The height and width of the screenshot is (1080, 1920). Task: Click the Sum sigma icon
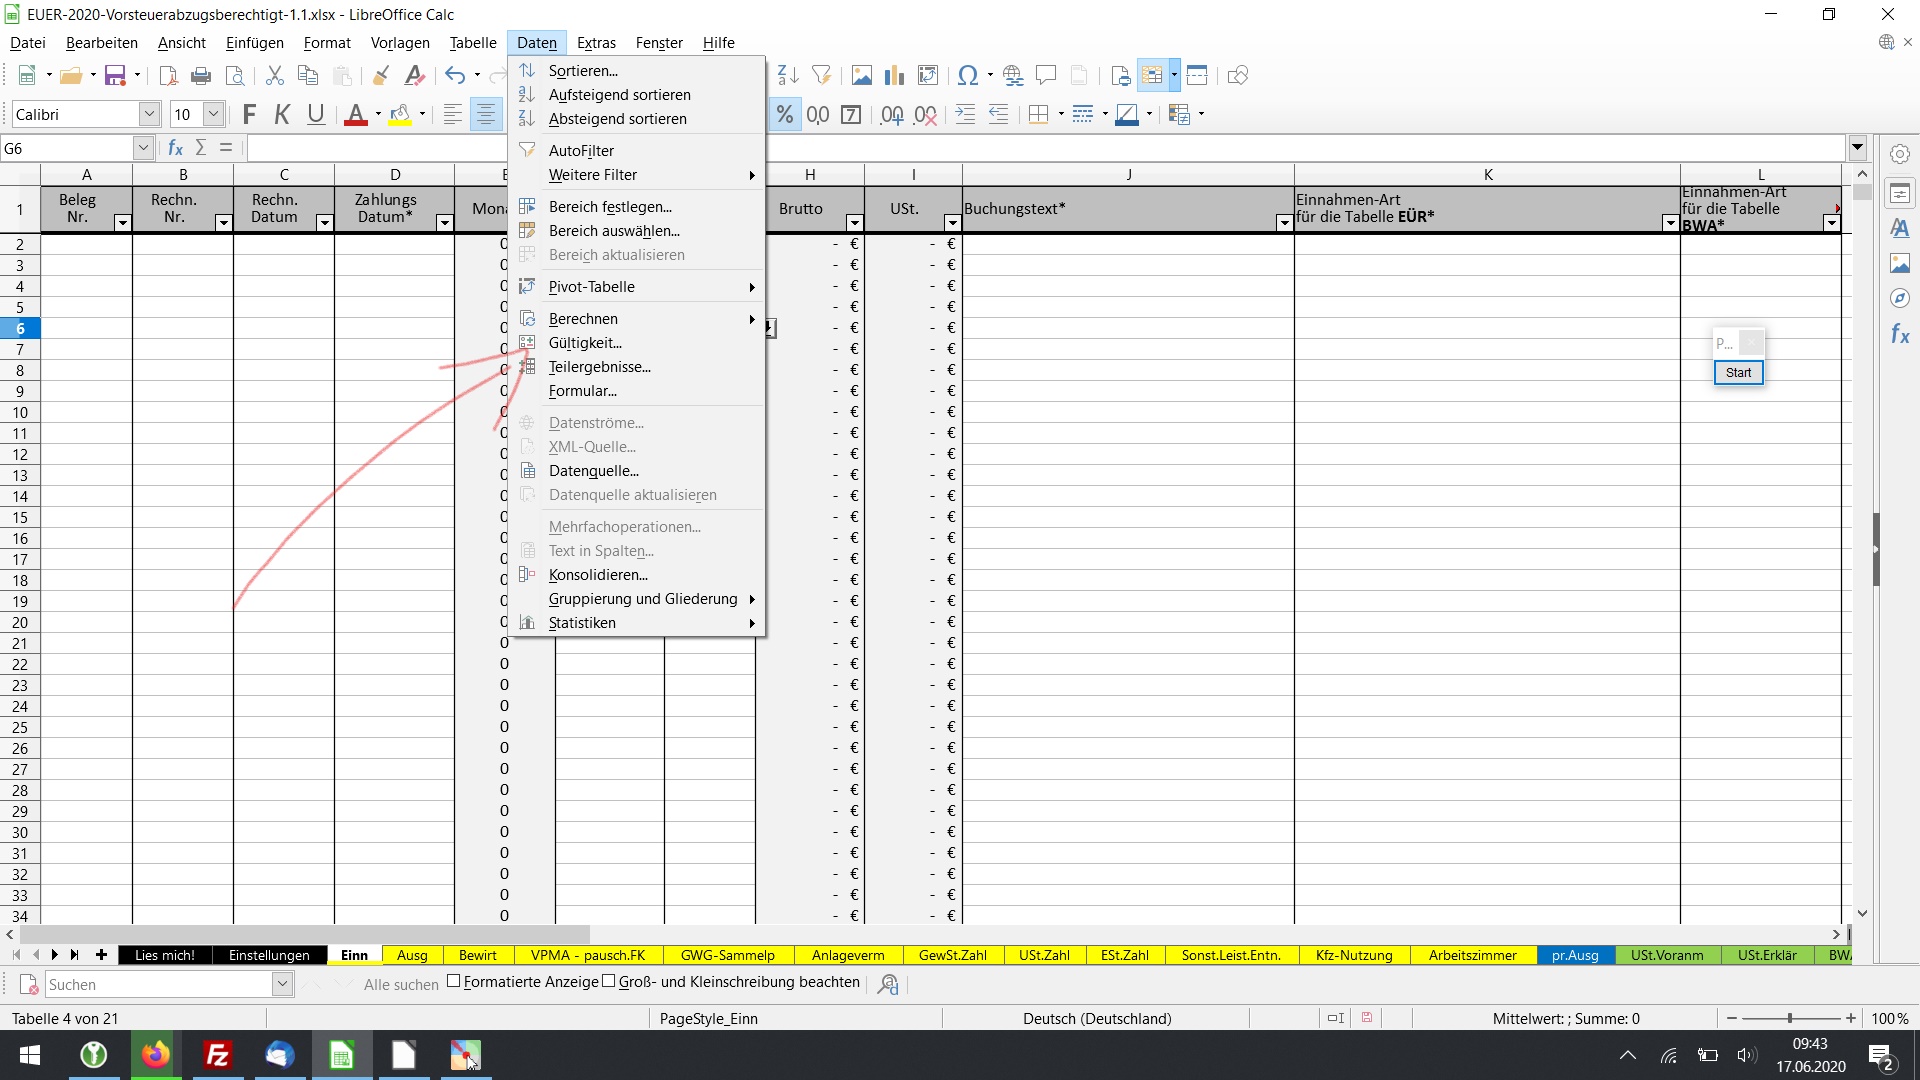tap(201, 148)
